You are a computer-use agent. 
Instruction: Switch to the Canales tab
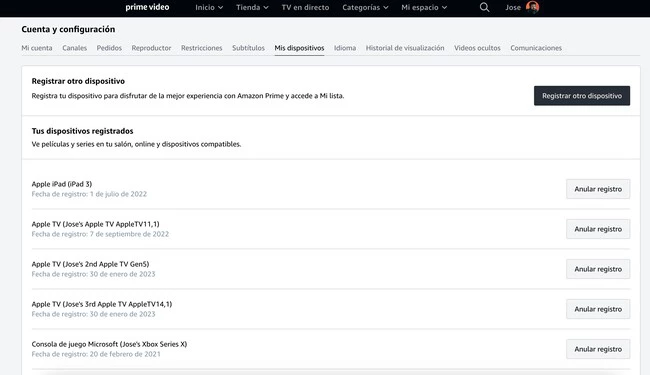(75, 48)
